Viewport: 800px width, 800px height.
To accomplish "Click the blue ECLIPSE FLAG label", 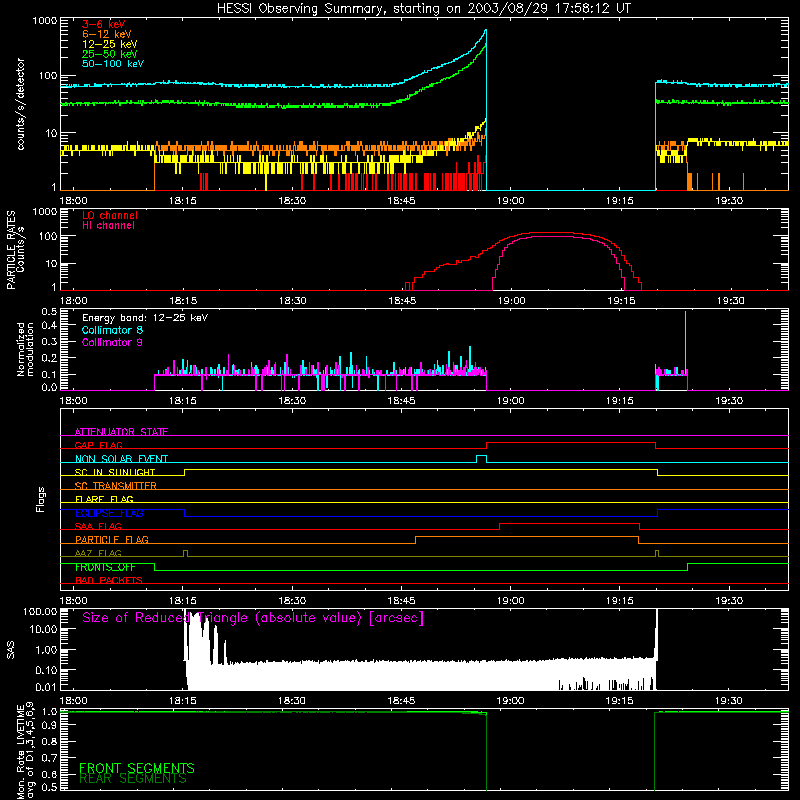I will point(109,513).
